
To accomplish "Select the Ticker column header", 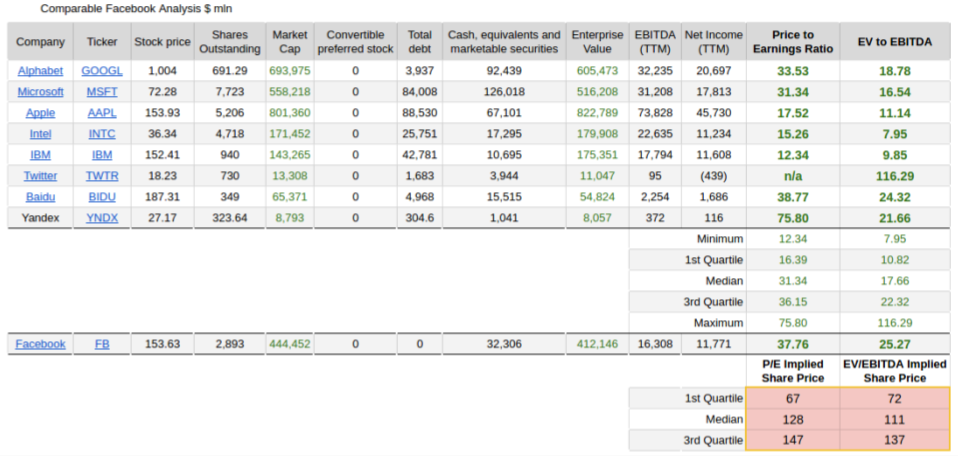I will click(102, 42).
